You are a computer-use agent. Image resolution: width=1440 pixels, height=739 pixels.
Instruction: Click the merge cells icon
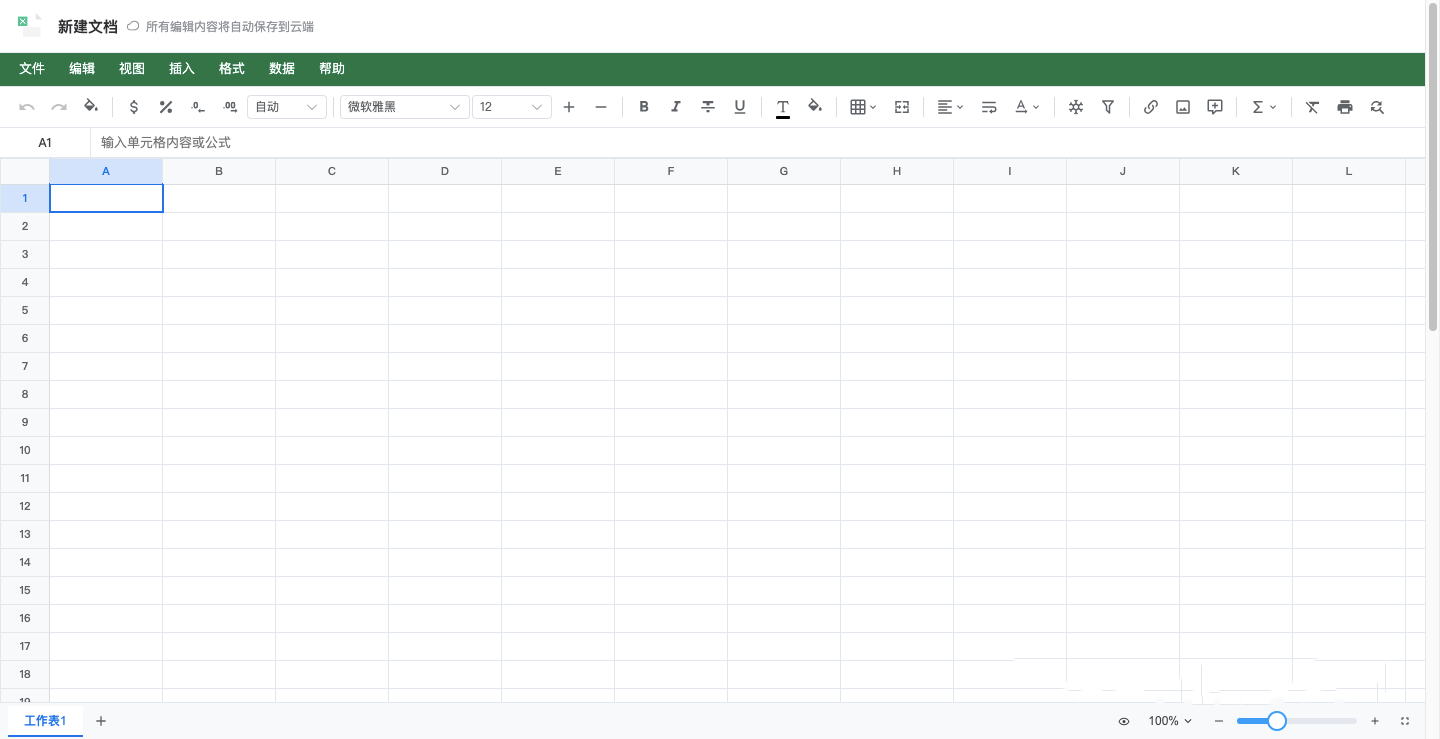coord(902,107)
